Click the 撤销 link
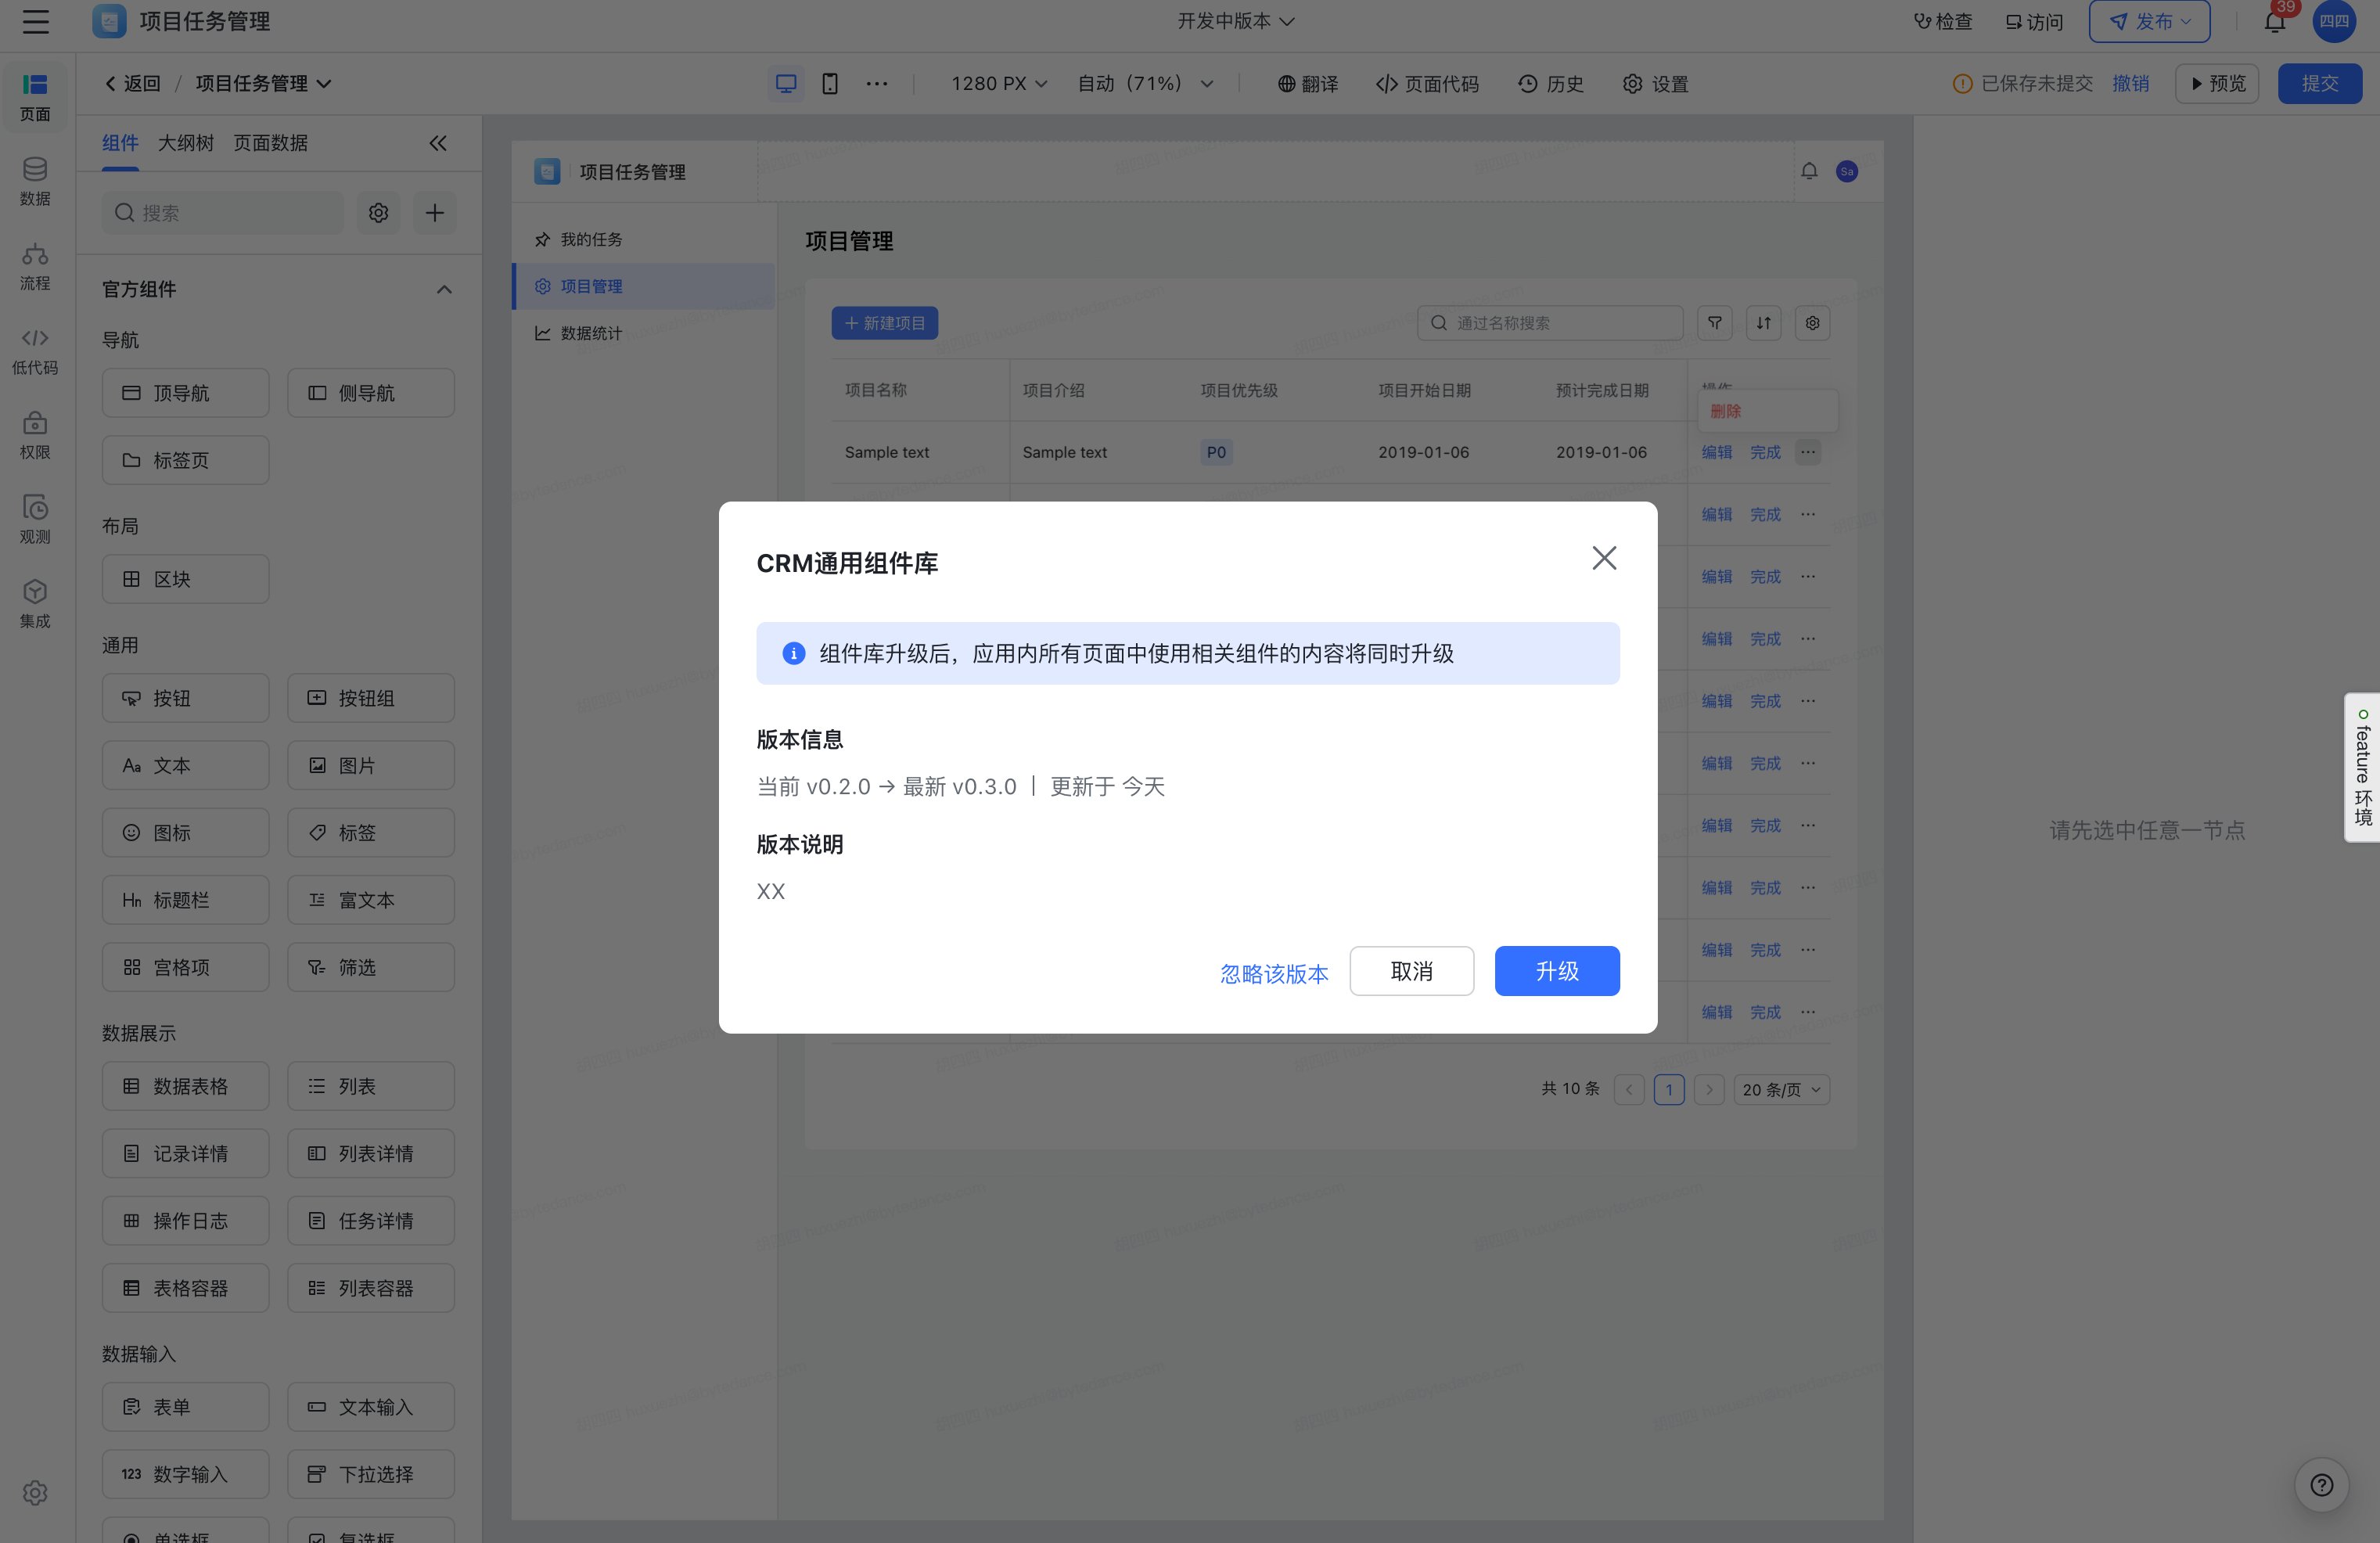Screen dimensions: 2380x1543 coord(2131,84)
